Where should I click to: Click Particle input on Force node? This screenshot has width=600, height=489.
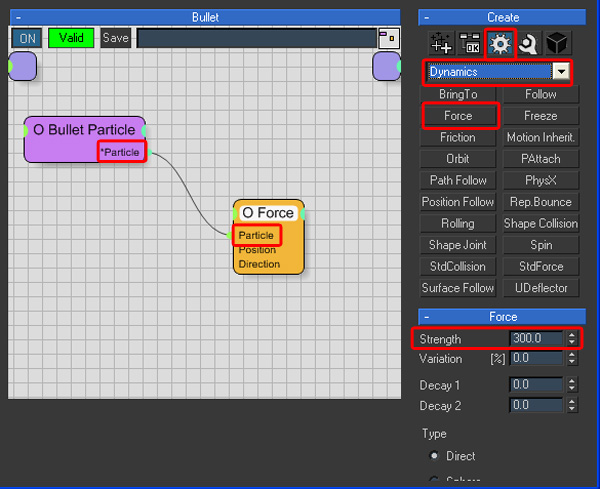click(256, 235)
